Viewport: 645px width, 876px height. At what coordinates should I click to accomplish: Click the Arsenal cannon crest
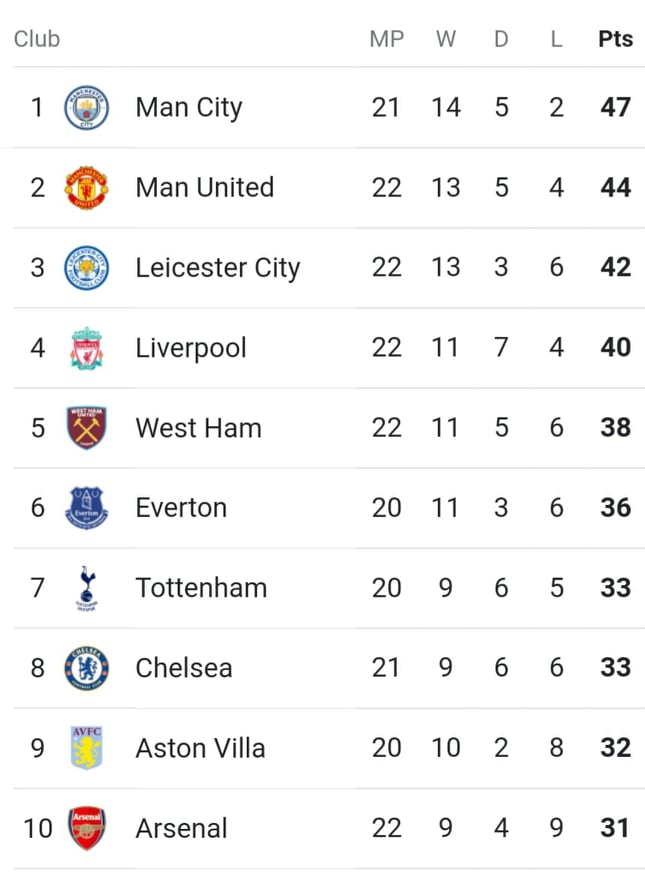pos(87,828)
